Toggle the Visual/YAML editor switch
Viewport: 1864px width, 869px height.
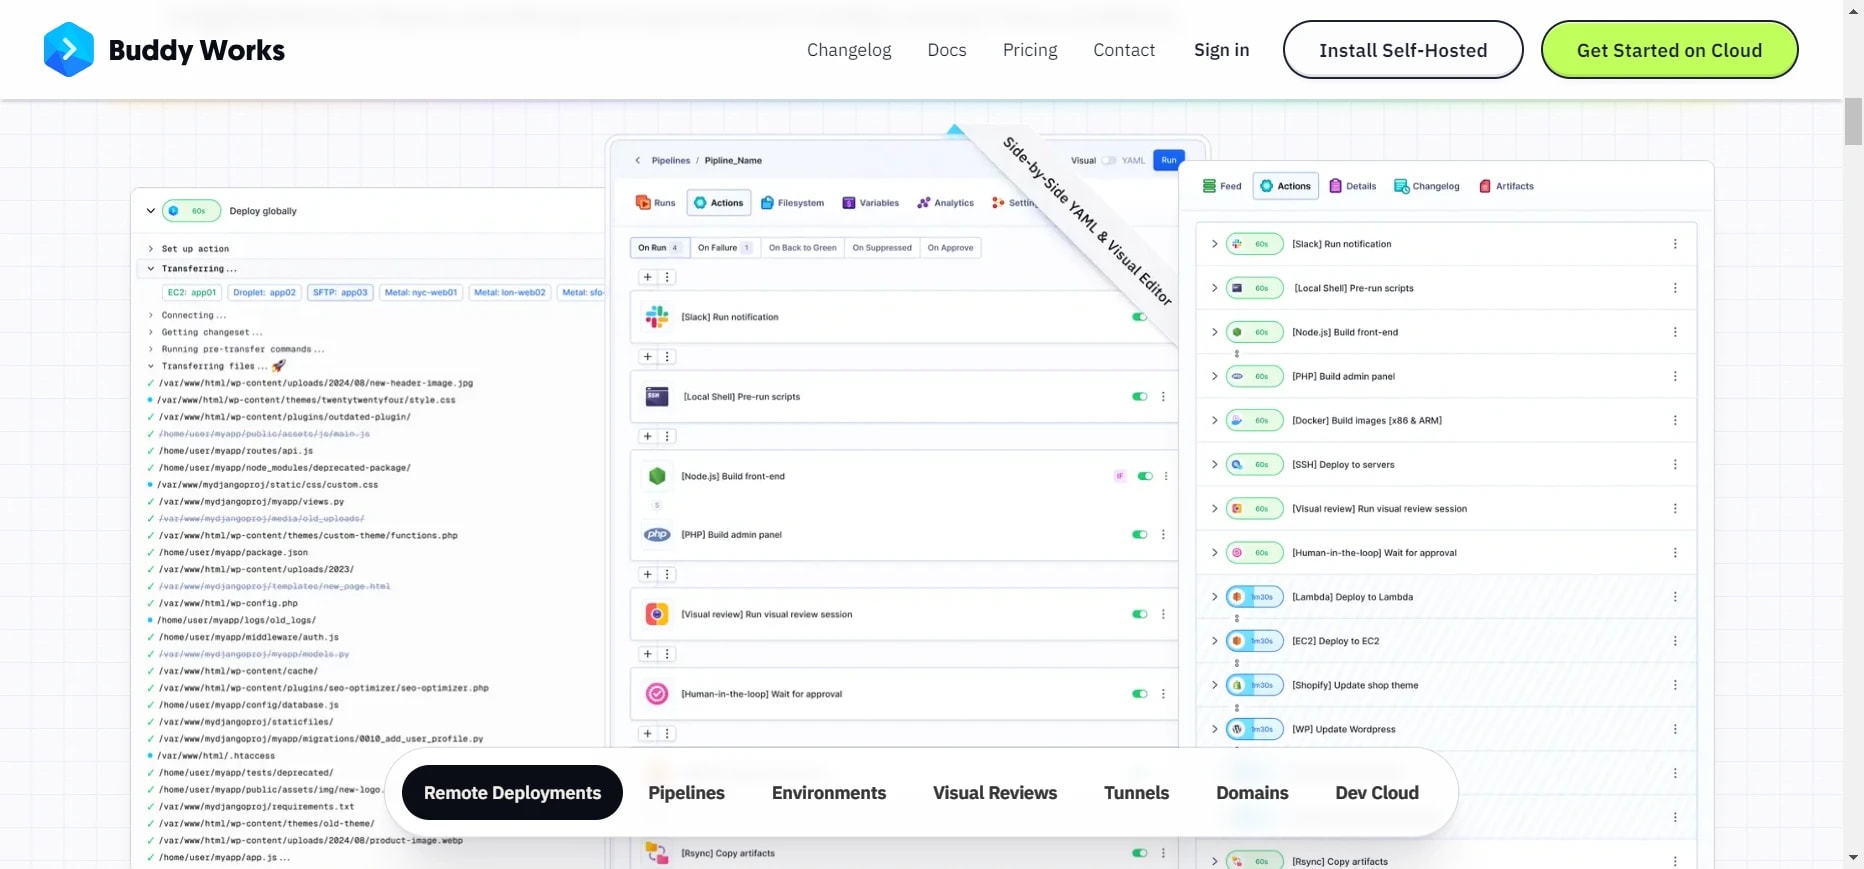[1108, 160]
